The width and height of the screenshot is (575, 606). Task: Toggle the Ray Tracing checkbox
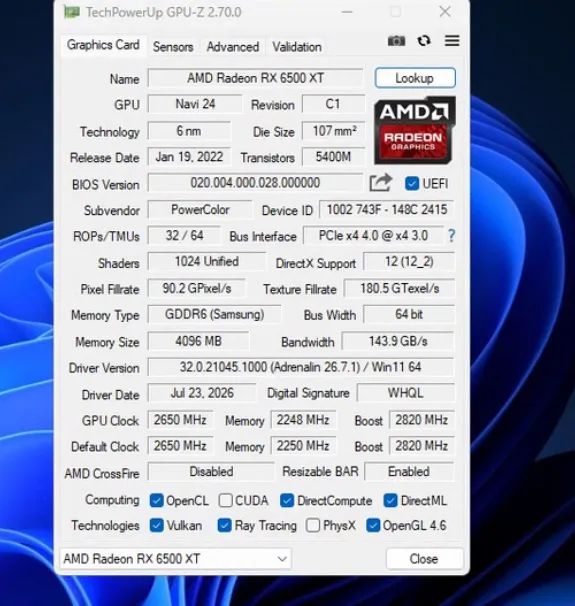coord(225,525)
